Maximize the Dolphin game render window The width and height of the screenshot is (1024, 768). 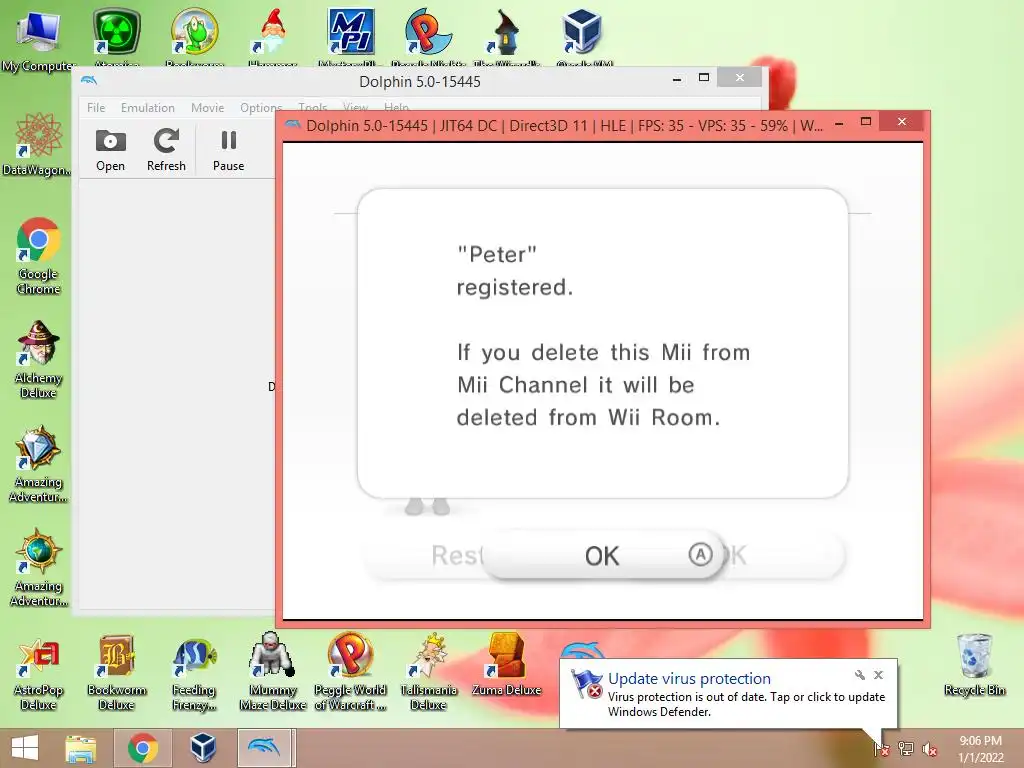coord(866,121)
